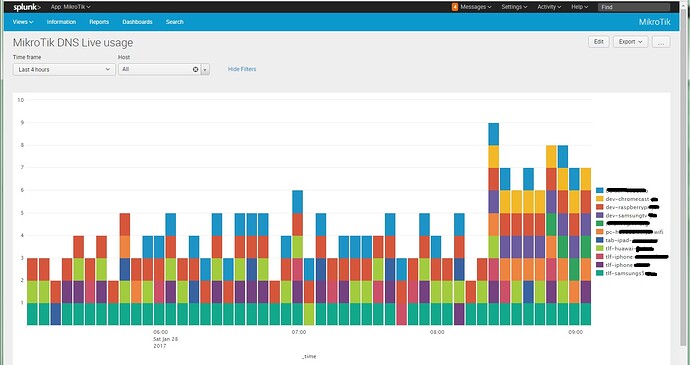This screenshot has width=690, height=365.
Task: Open the Views menu
Action: (23, 22)
